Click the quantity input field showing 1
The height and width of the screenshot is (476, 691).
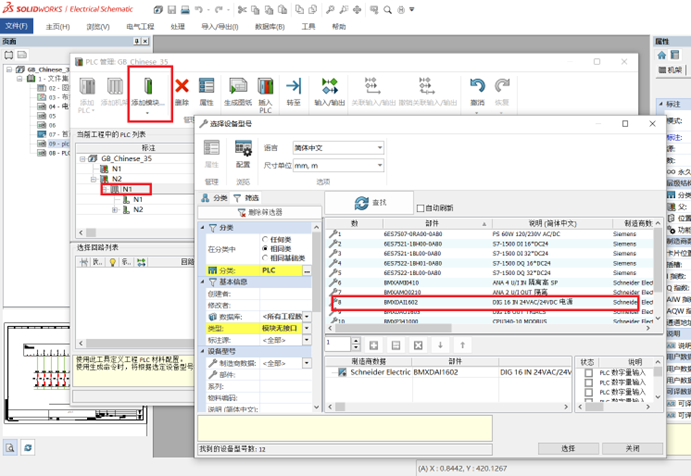(x=338, y=344)
